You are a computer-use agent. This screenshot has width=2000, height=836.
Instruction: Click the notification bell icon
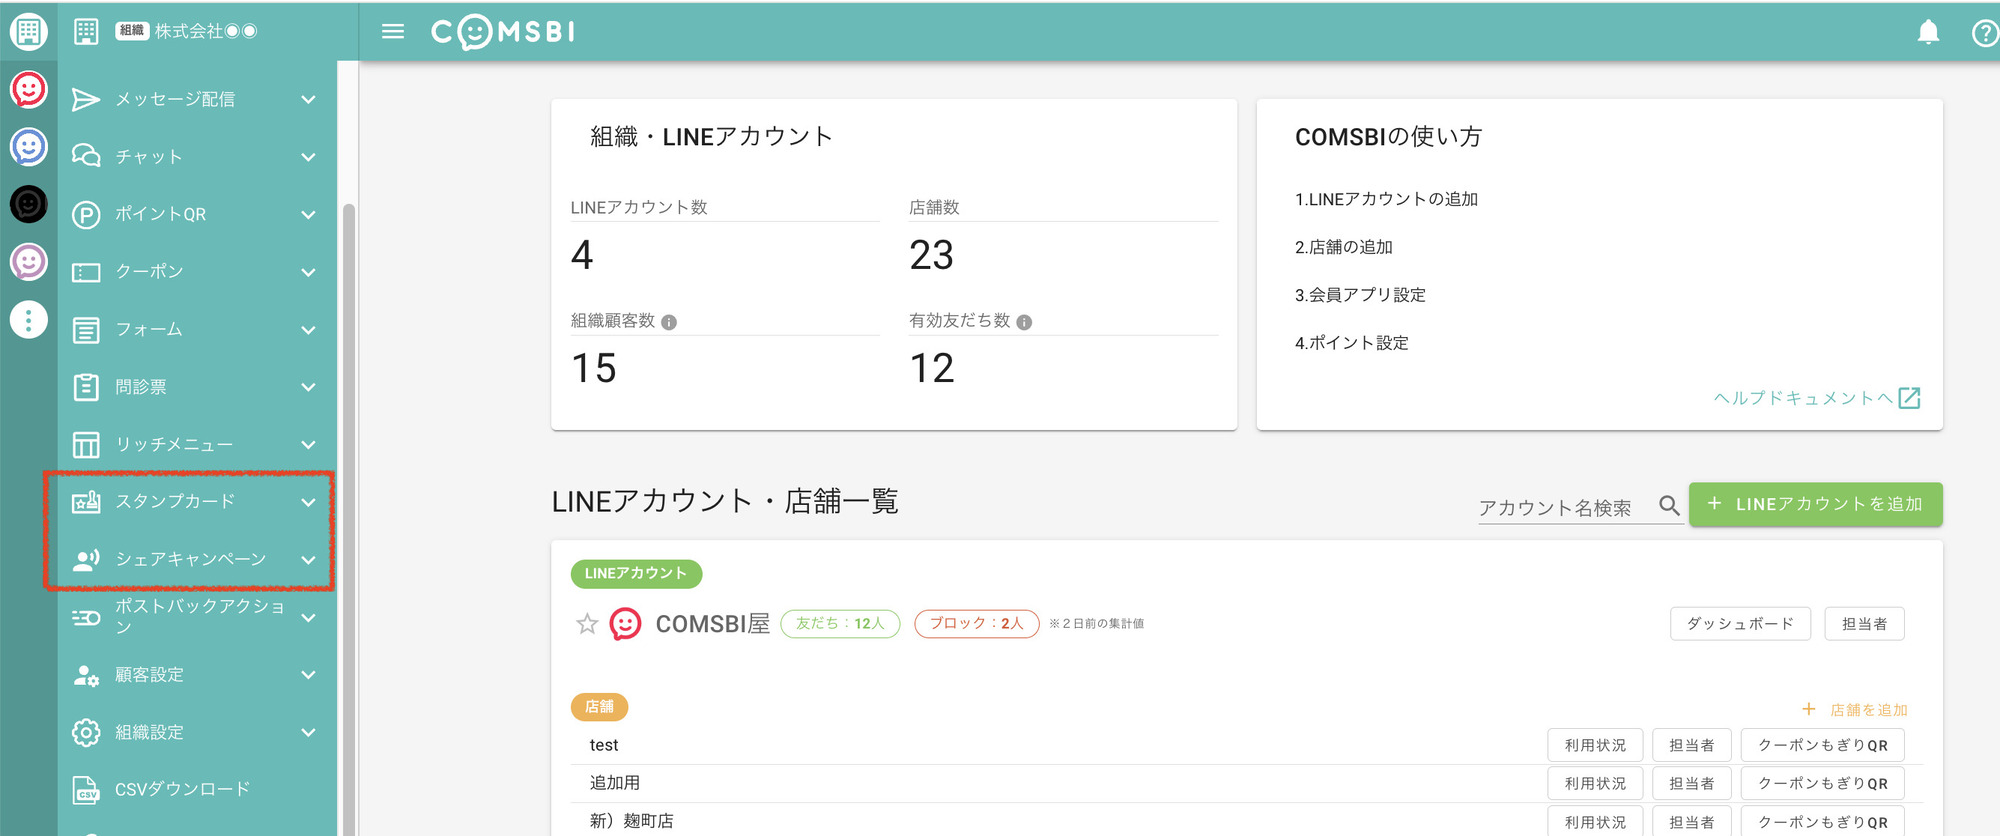pyautogui.click(x=1928, y=32)
